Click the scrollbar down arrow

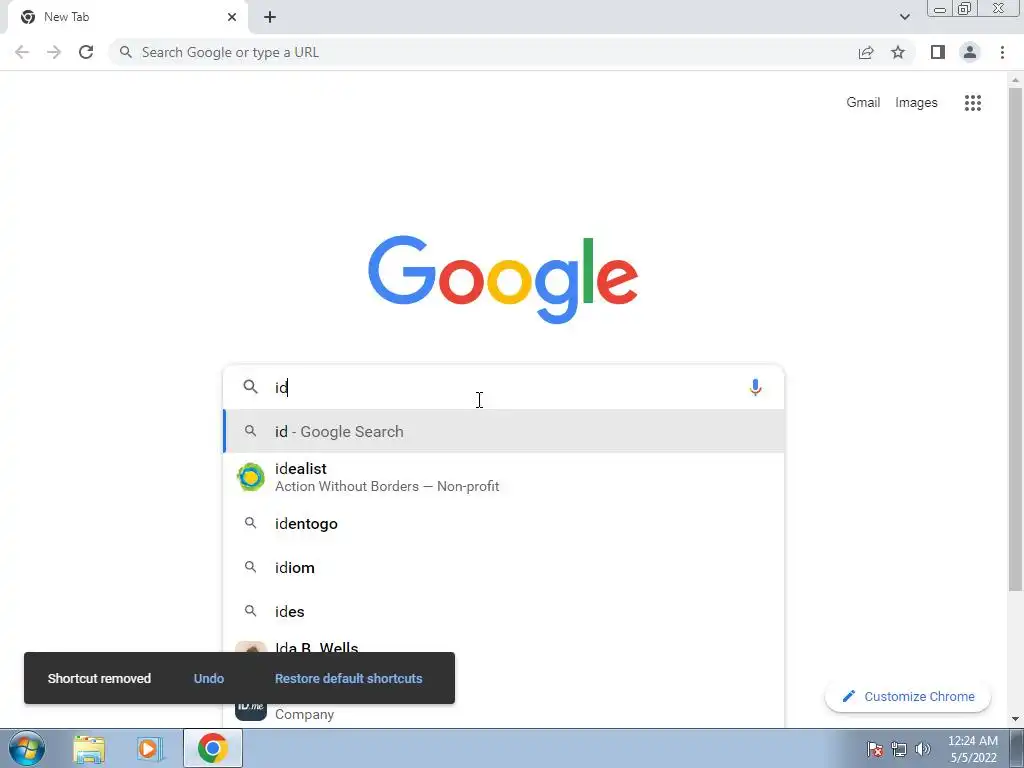pyautogui.click(x=1015, y=720)
